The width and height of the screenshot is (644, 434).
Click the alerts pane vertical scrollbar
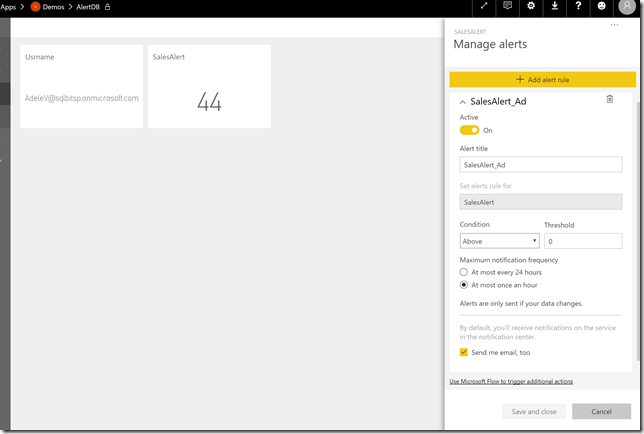pos(638,230)
